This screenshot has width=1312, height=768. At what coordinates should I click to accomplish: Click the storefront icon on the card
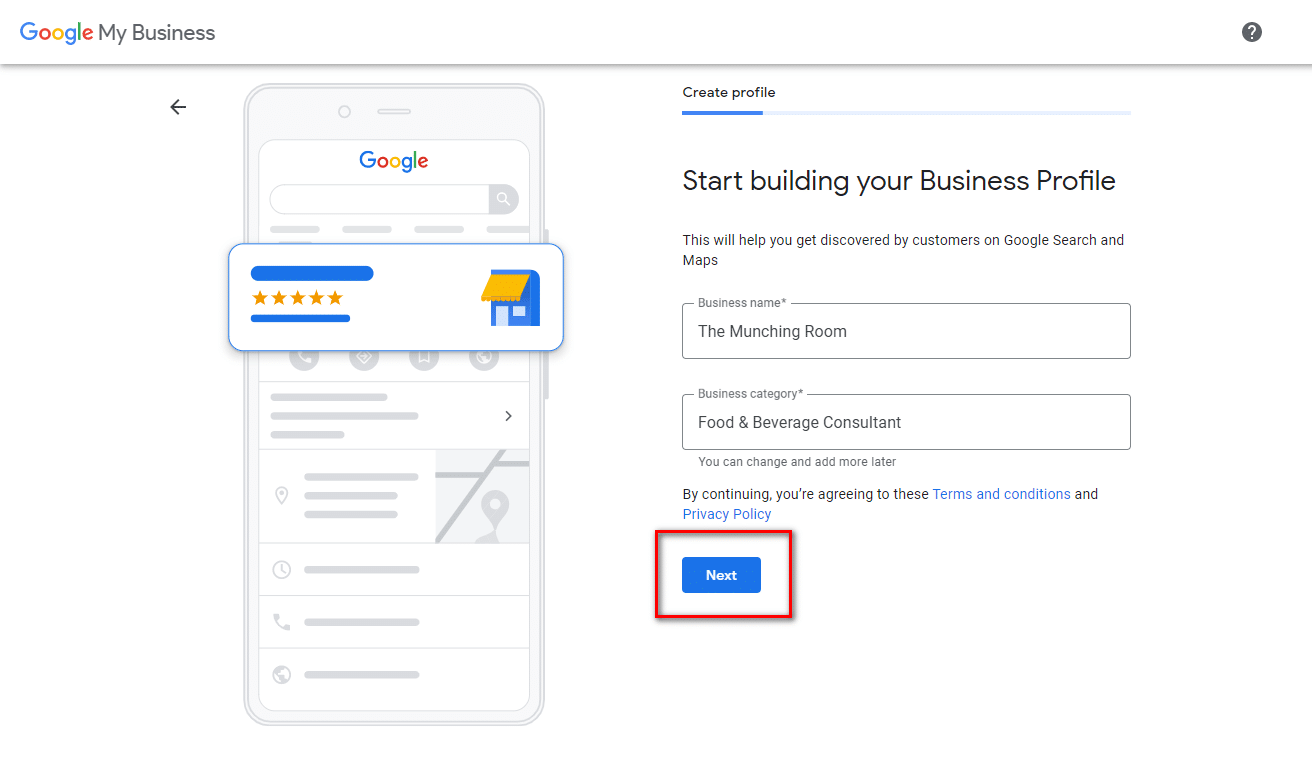pyautogui.click(x=510, y=298)
